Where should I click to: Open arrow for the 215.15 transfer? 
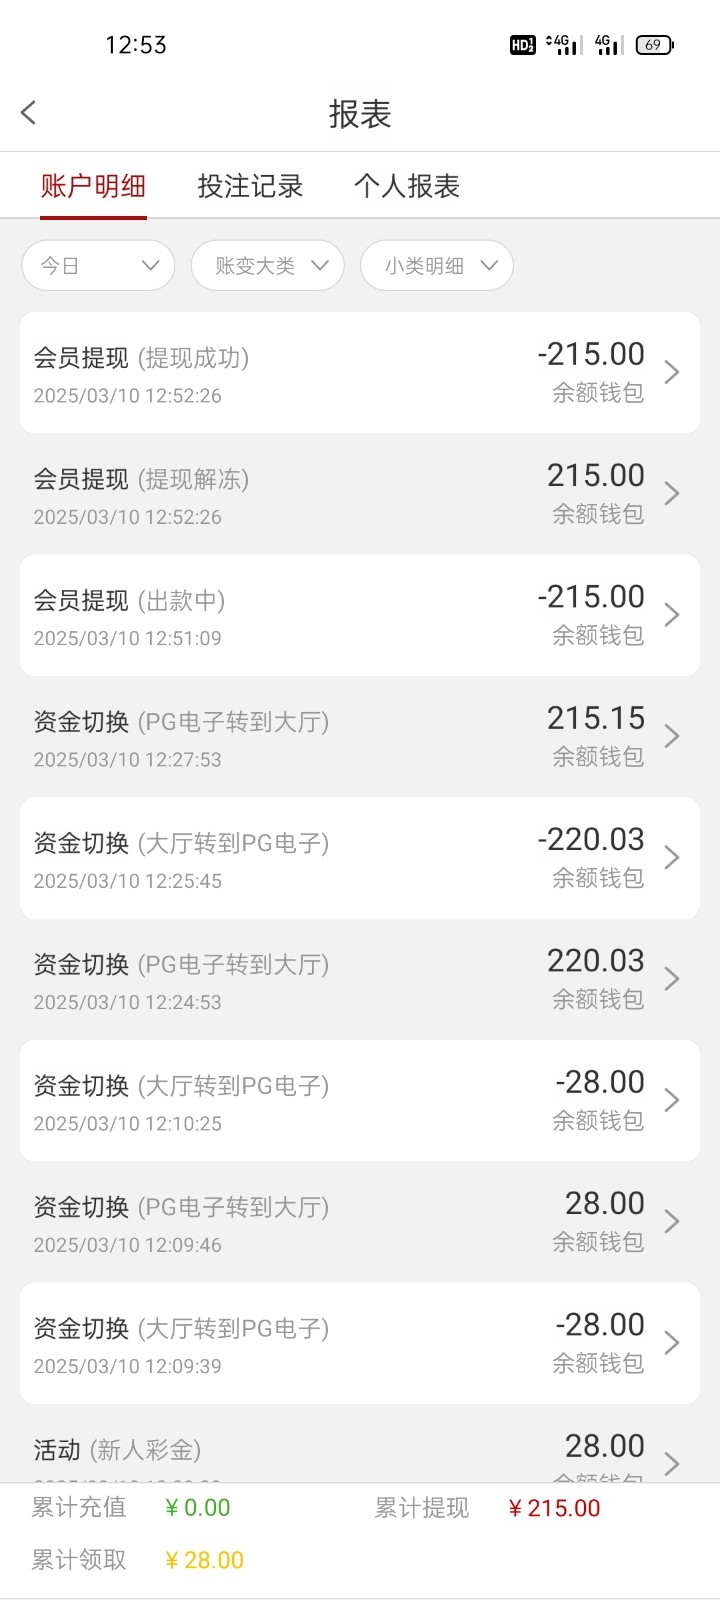coord(672,736)
